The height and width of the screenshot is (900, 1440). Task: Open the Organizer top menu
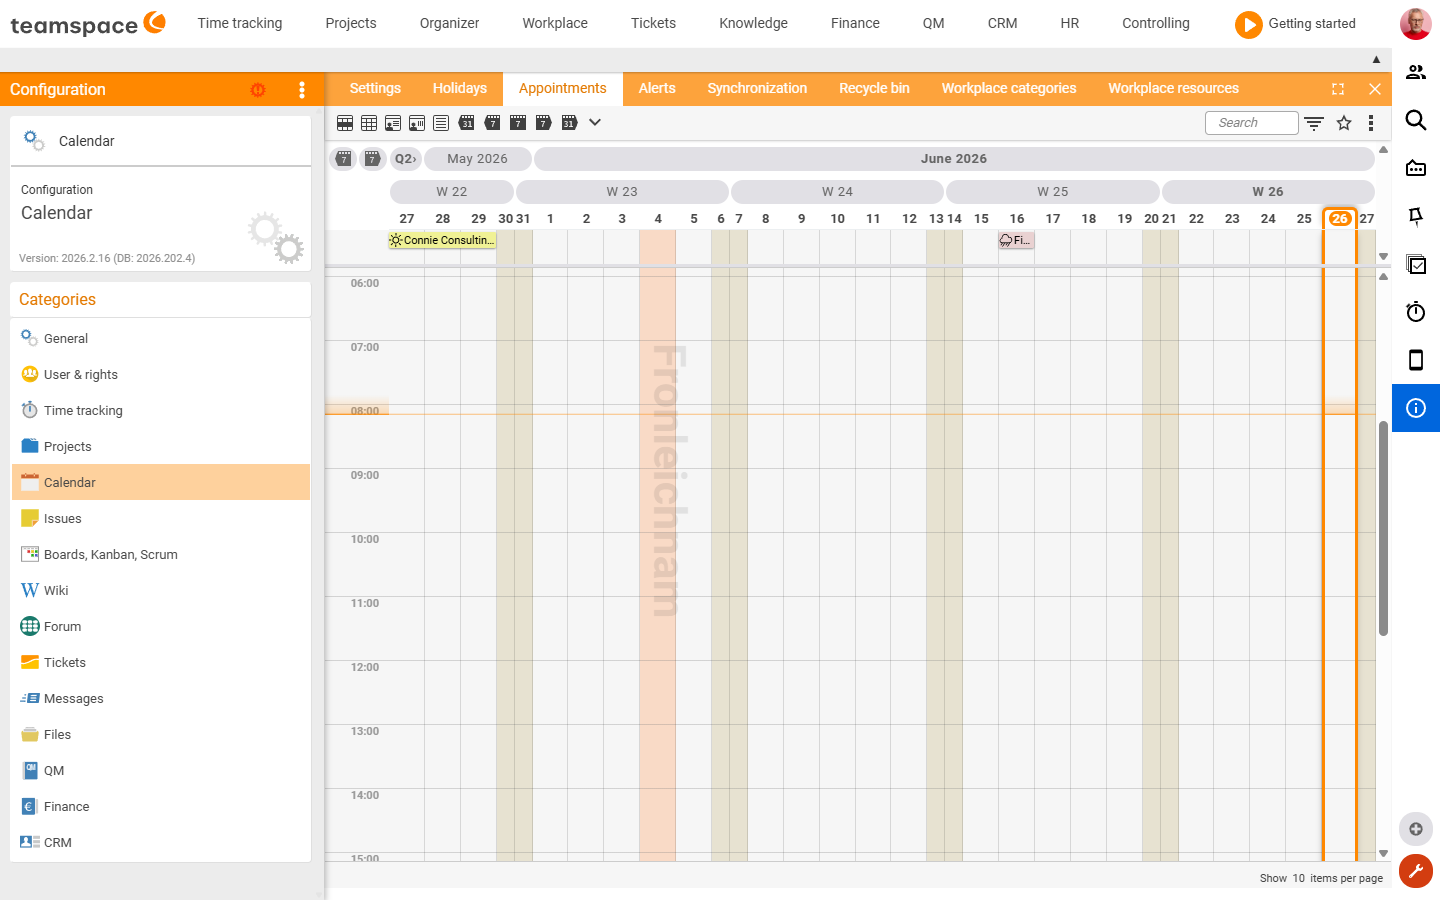pos(449,23)
